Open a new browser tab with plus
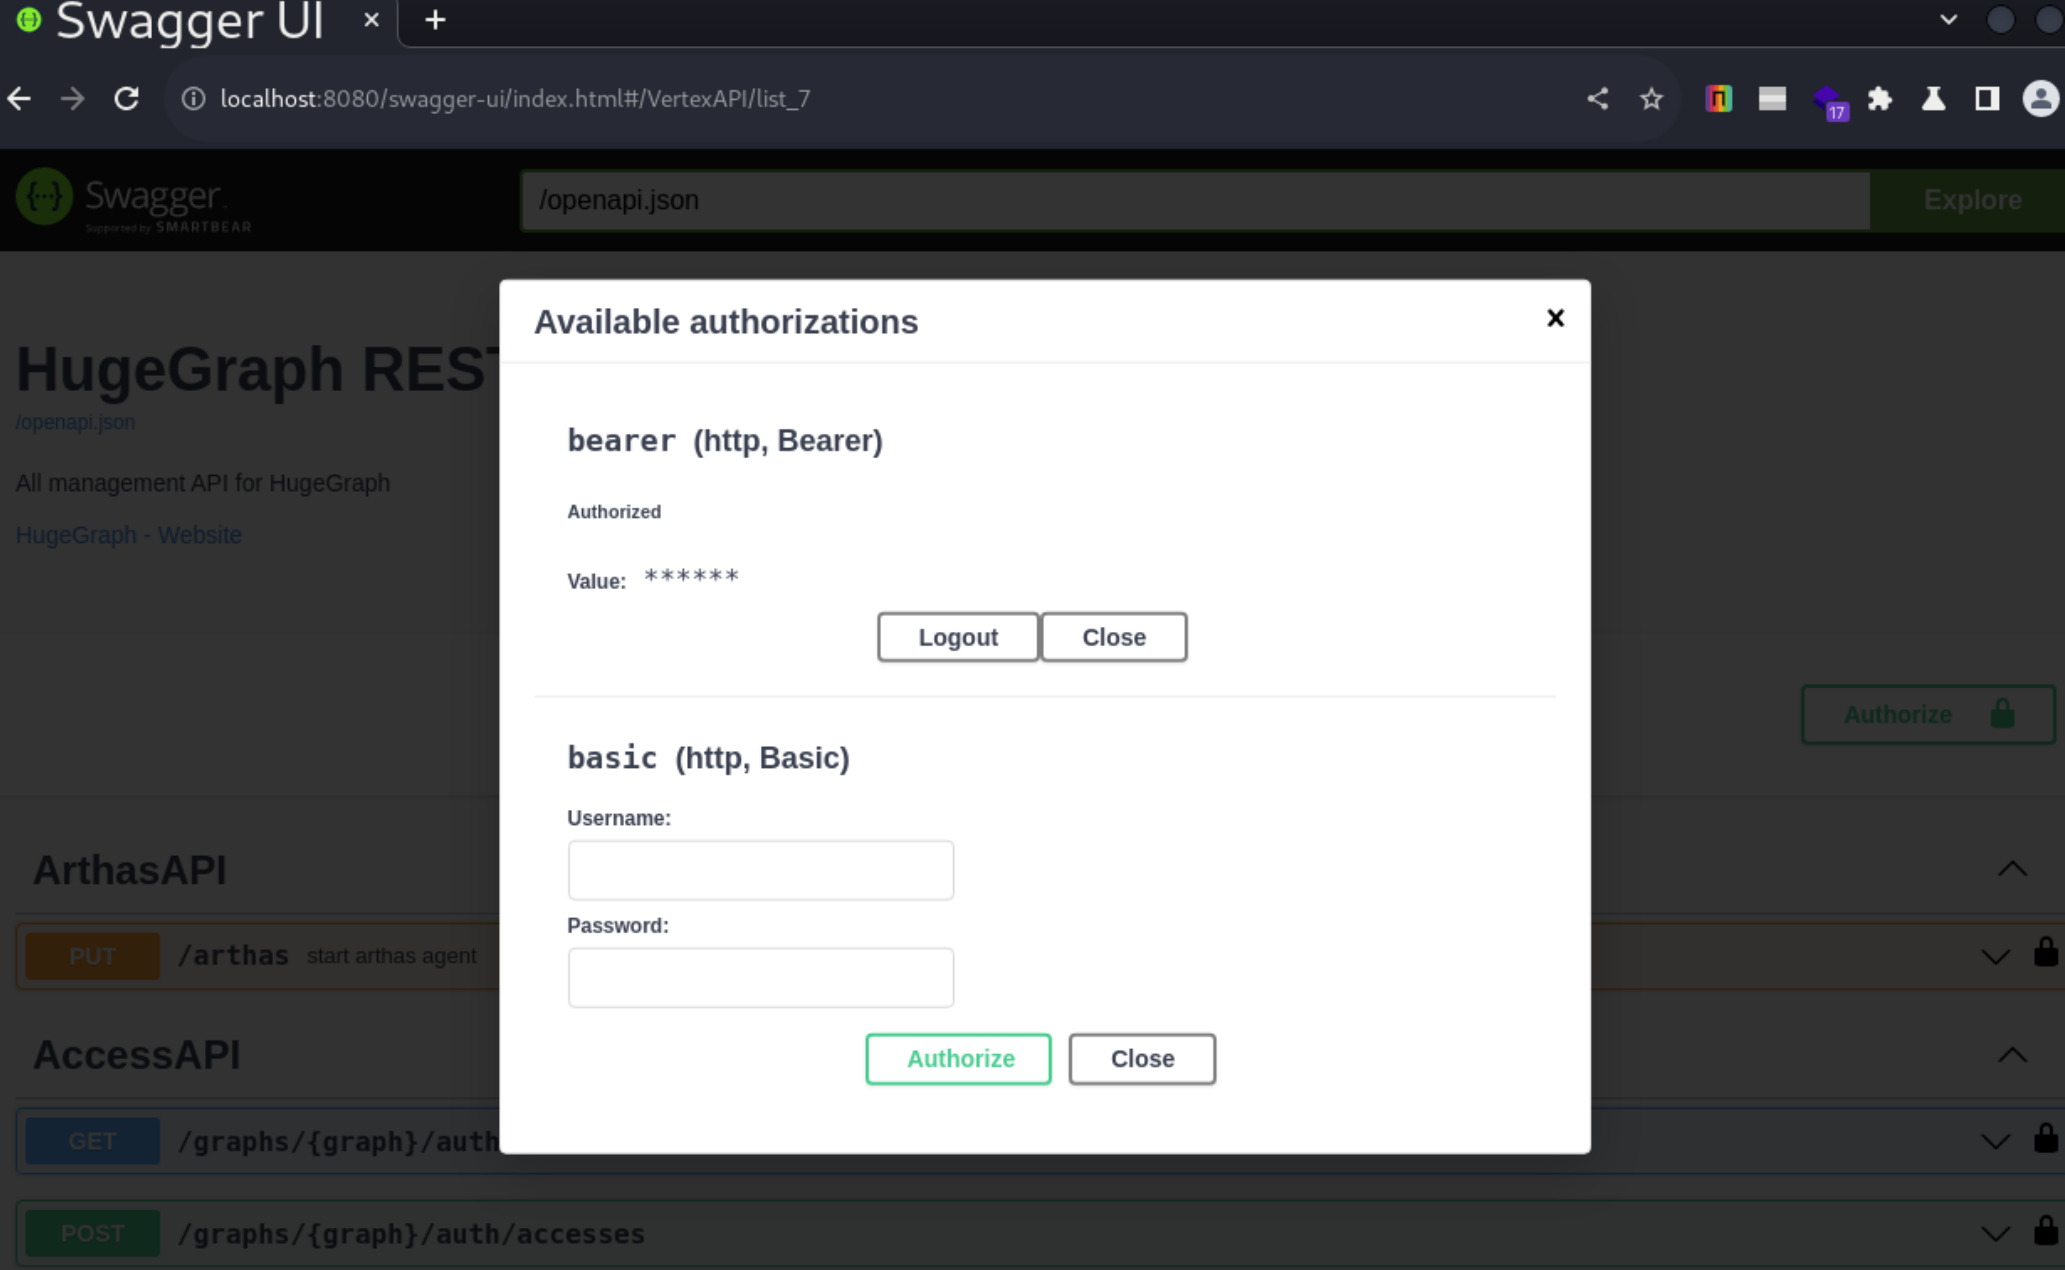 [x=435, y=20]
